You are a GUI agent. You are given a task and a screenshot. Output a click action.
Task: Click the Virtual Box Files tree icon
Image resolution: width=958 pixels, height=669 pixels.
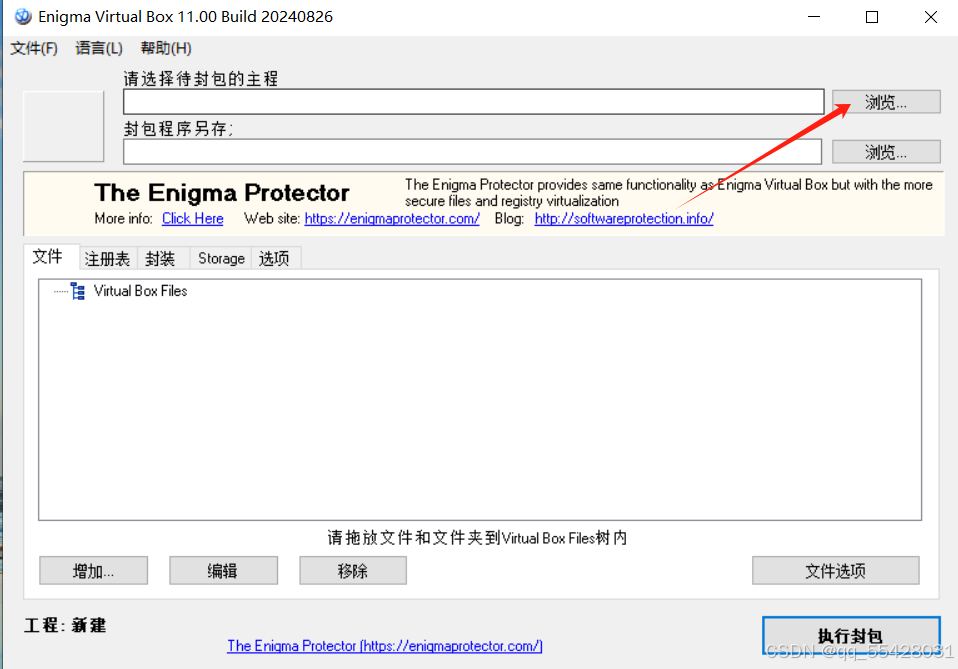coord(78,291)
